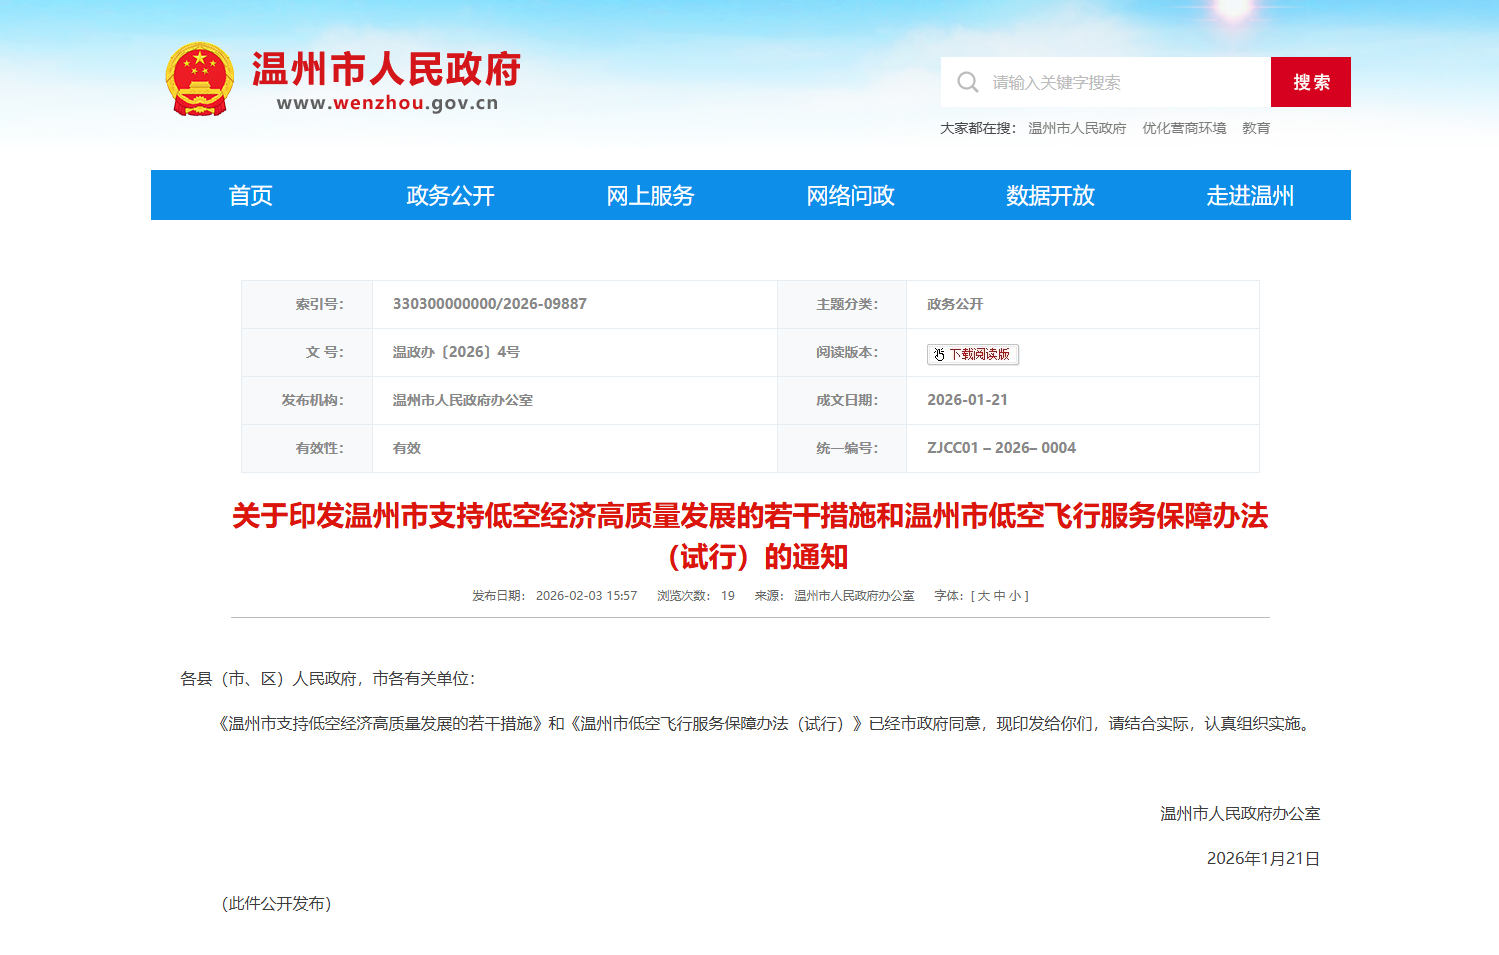
Task: Click the 优化营商环境 hot search link
Action: pos(1184,128)
